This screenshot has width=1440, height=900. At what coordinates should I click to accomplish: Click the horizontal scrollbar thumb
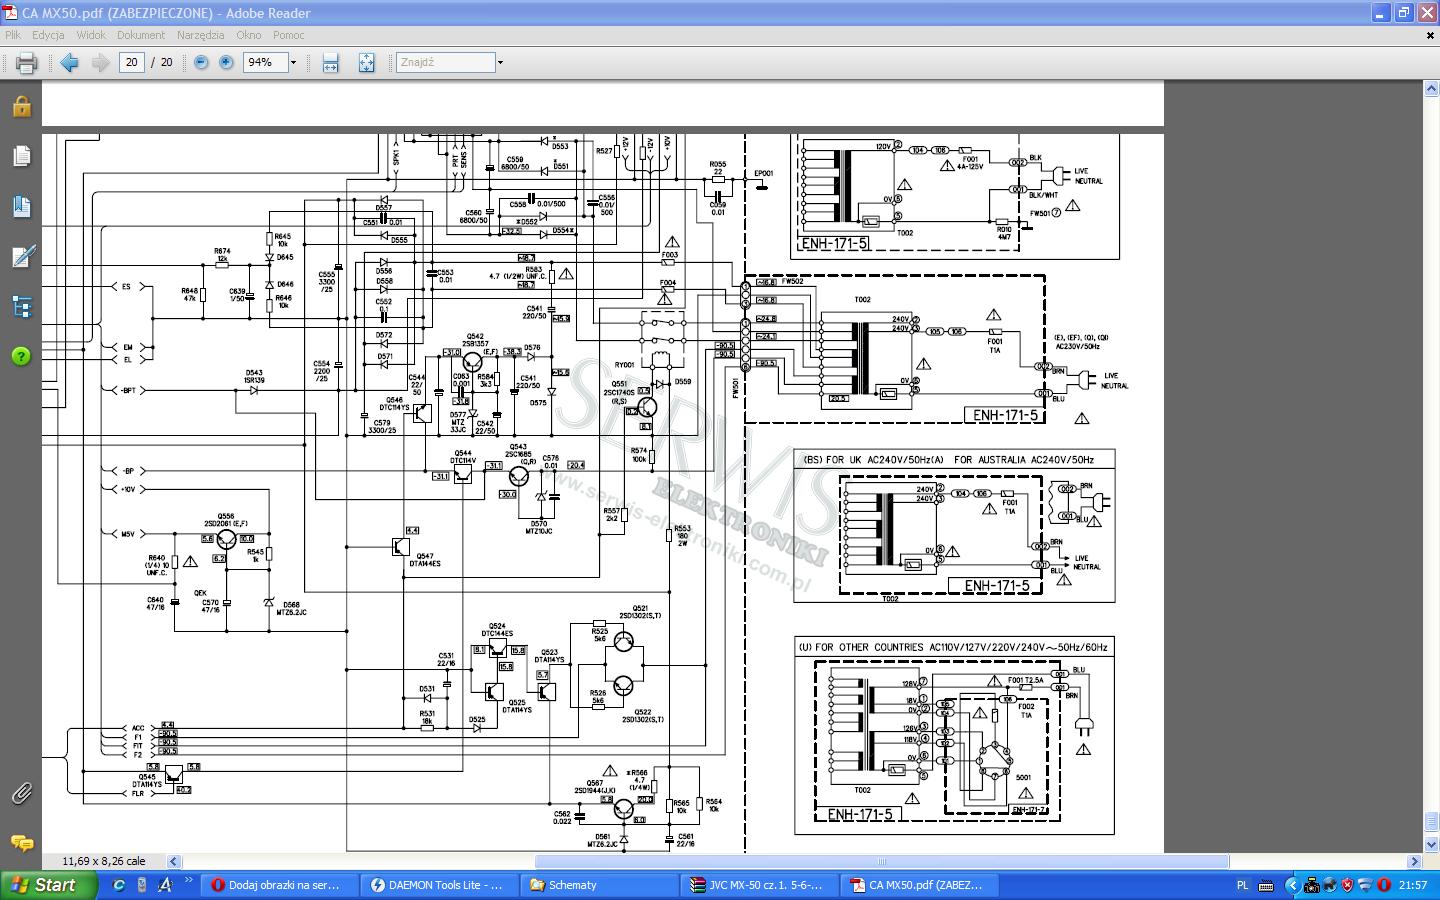pyautogui.click(x=882, y=861)
